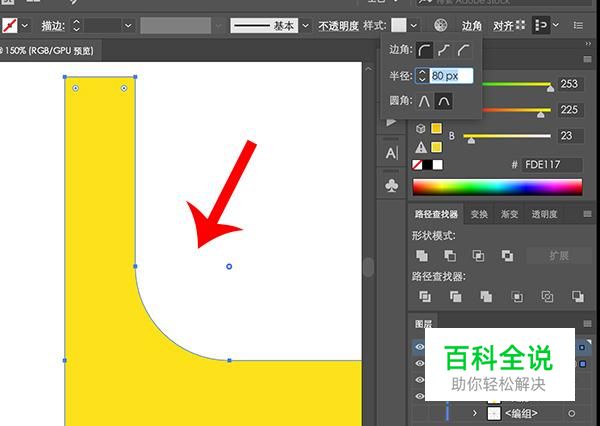
Task: Select the None swatch in Color panel
Action: coord(417,165)
